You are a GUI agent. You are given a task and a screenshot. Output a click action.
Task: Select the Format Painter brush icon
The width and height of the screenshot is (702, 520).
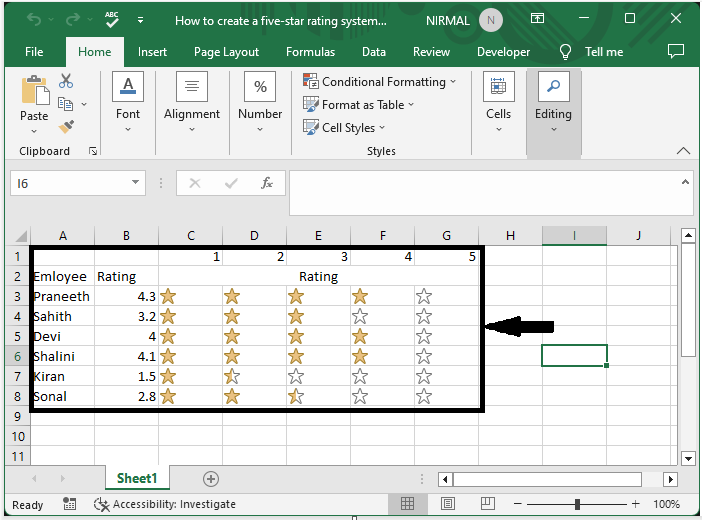point(66,127)
